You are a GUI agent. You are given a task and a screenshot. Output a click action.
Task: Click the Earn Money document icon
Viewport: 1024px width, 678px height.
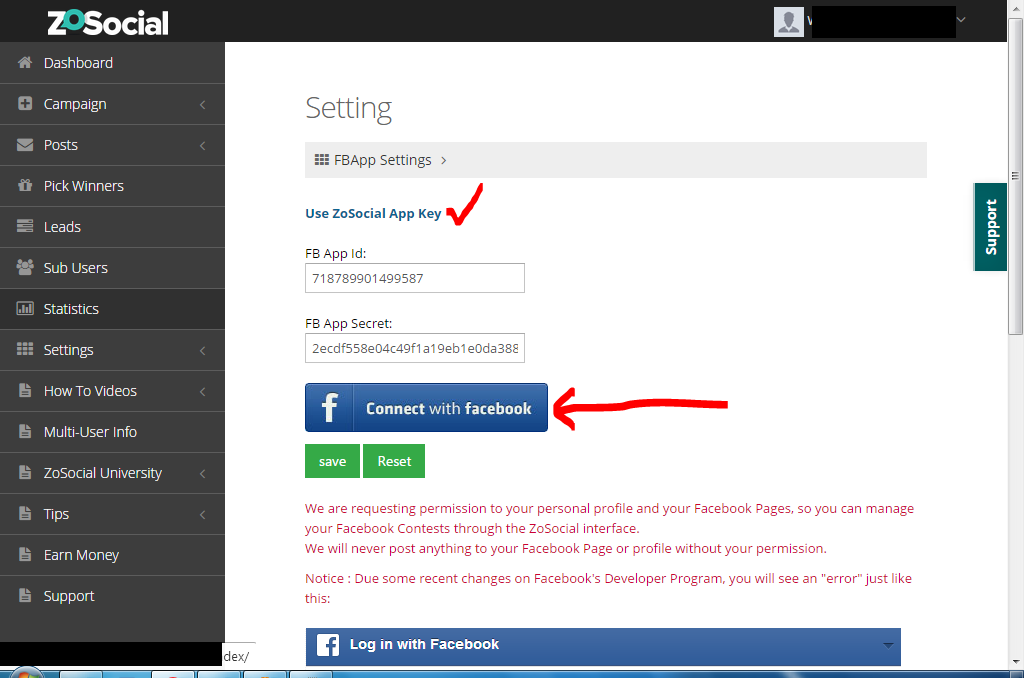point(25,555)
